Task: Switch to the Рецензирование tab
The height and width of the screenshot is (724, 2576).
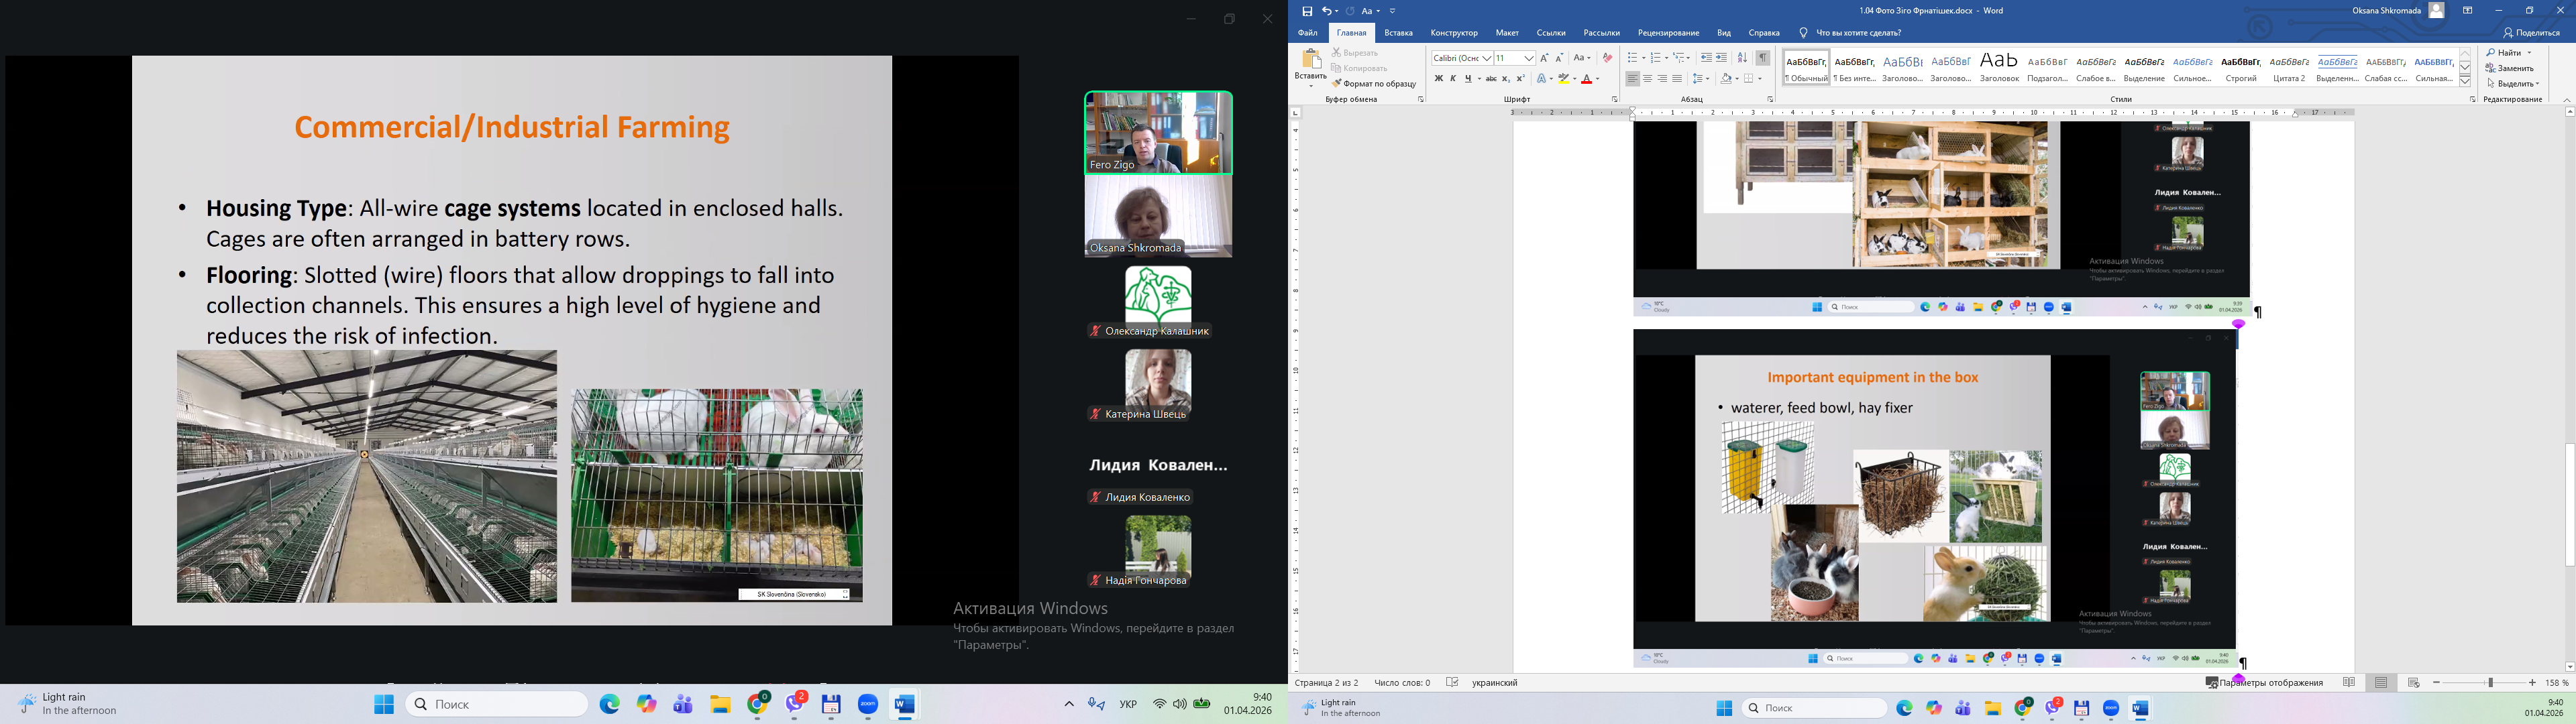Action: (1668, 33)
